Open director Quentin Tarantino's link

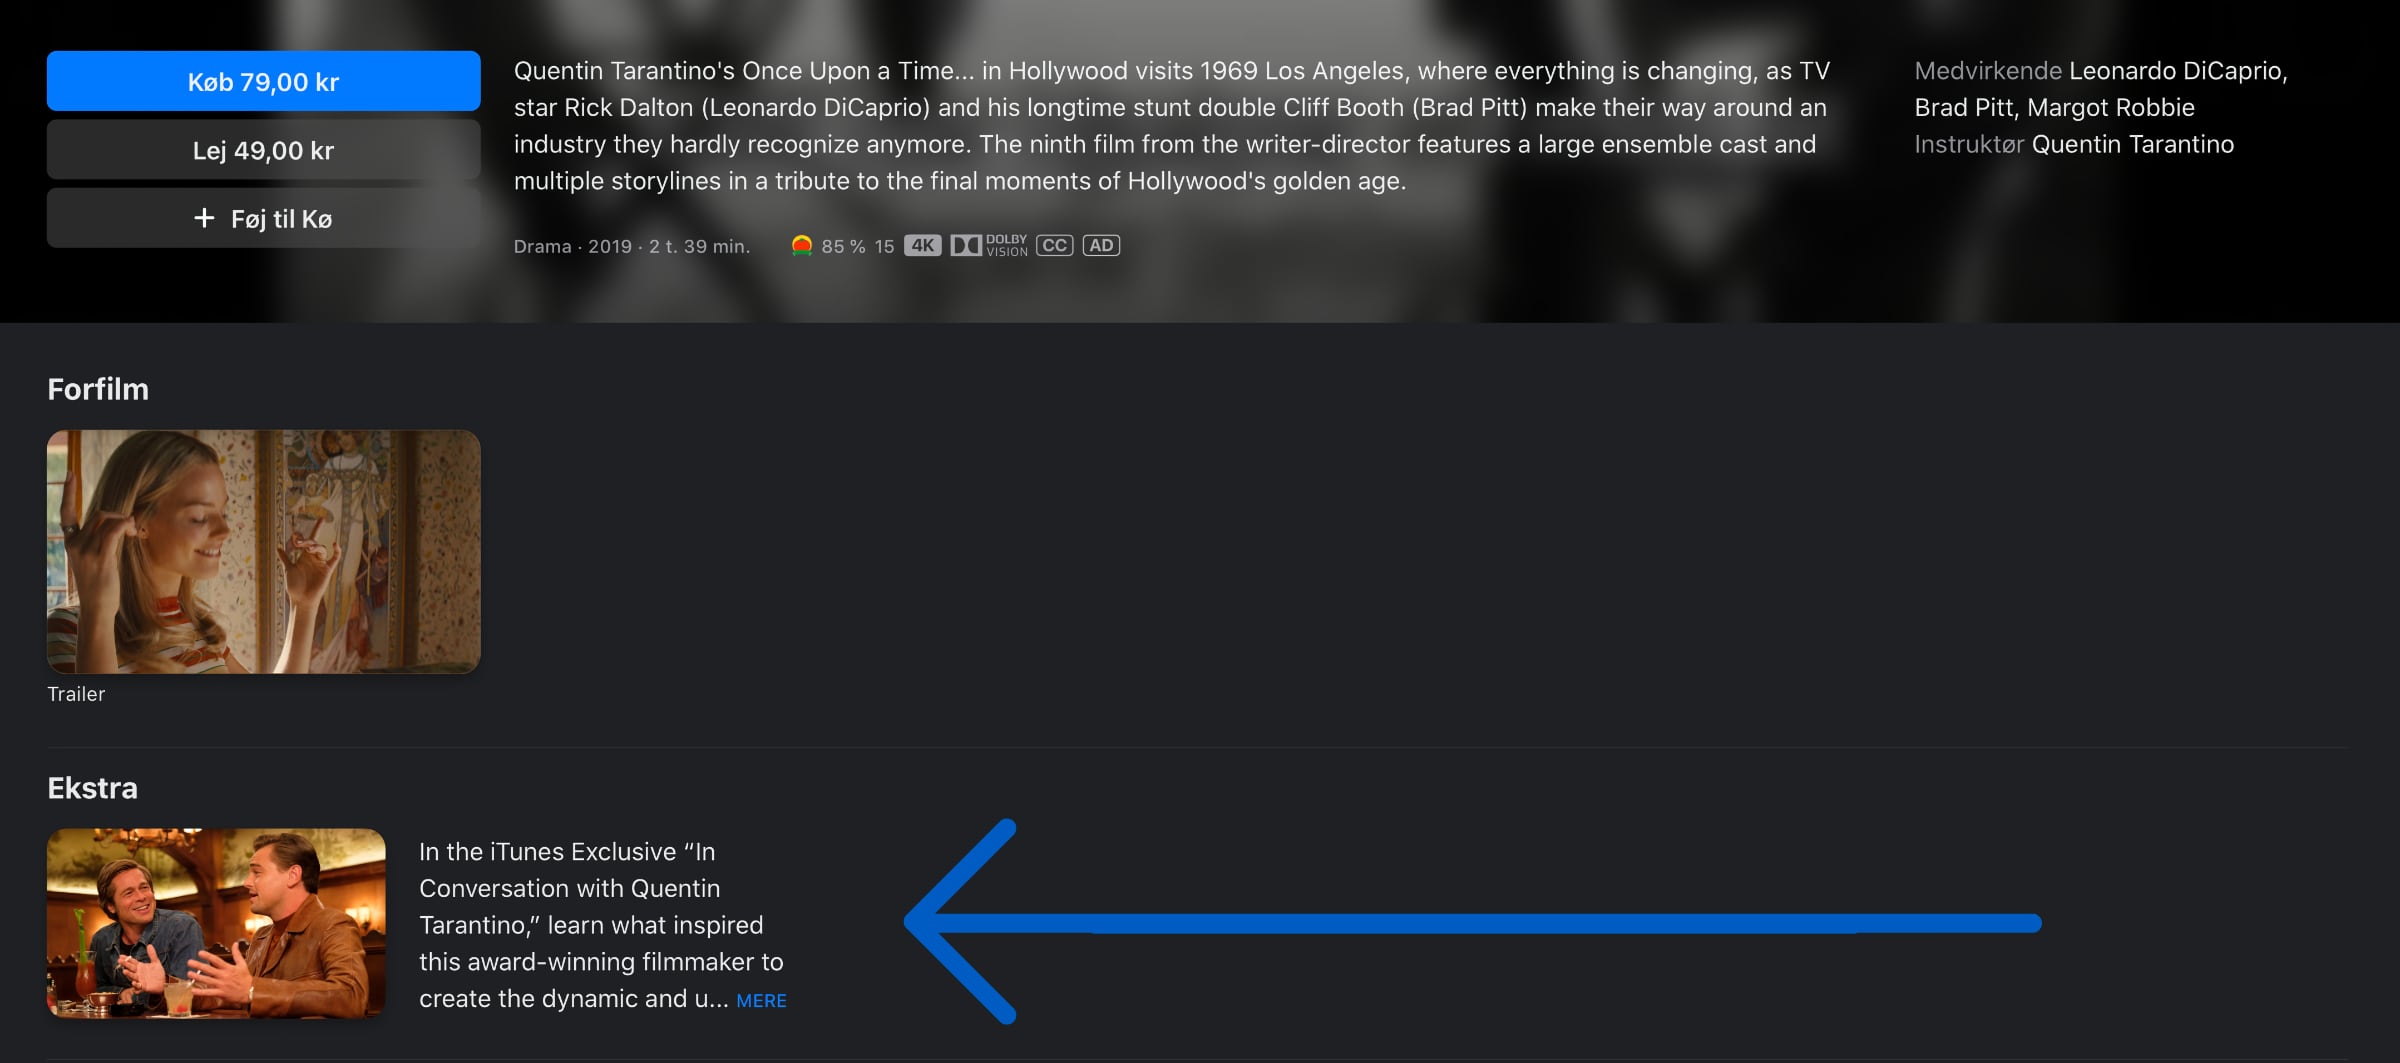2133,145
